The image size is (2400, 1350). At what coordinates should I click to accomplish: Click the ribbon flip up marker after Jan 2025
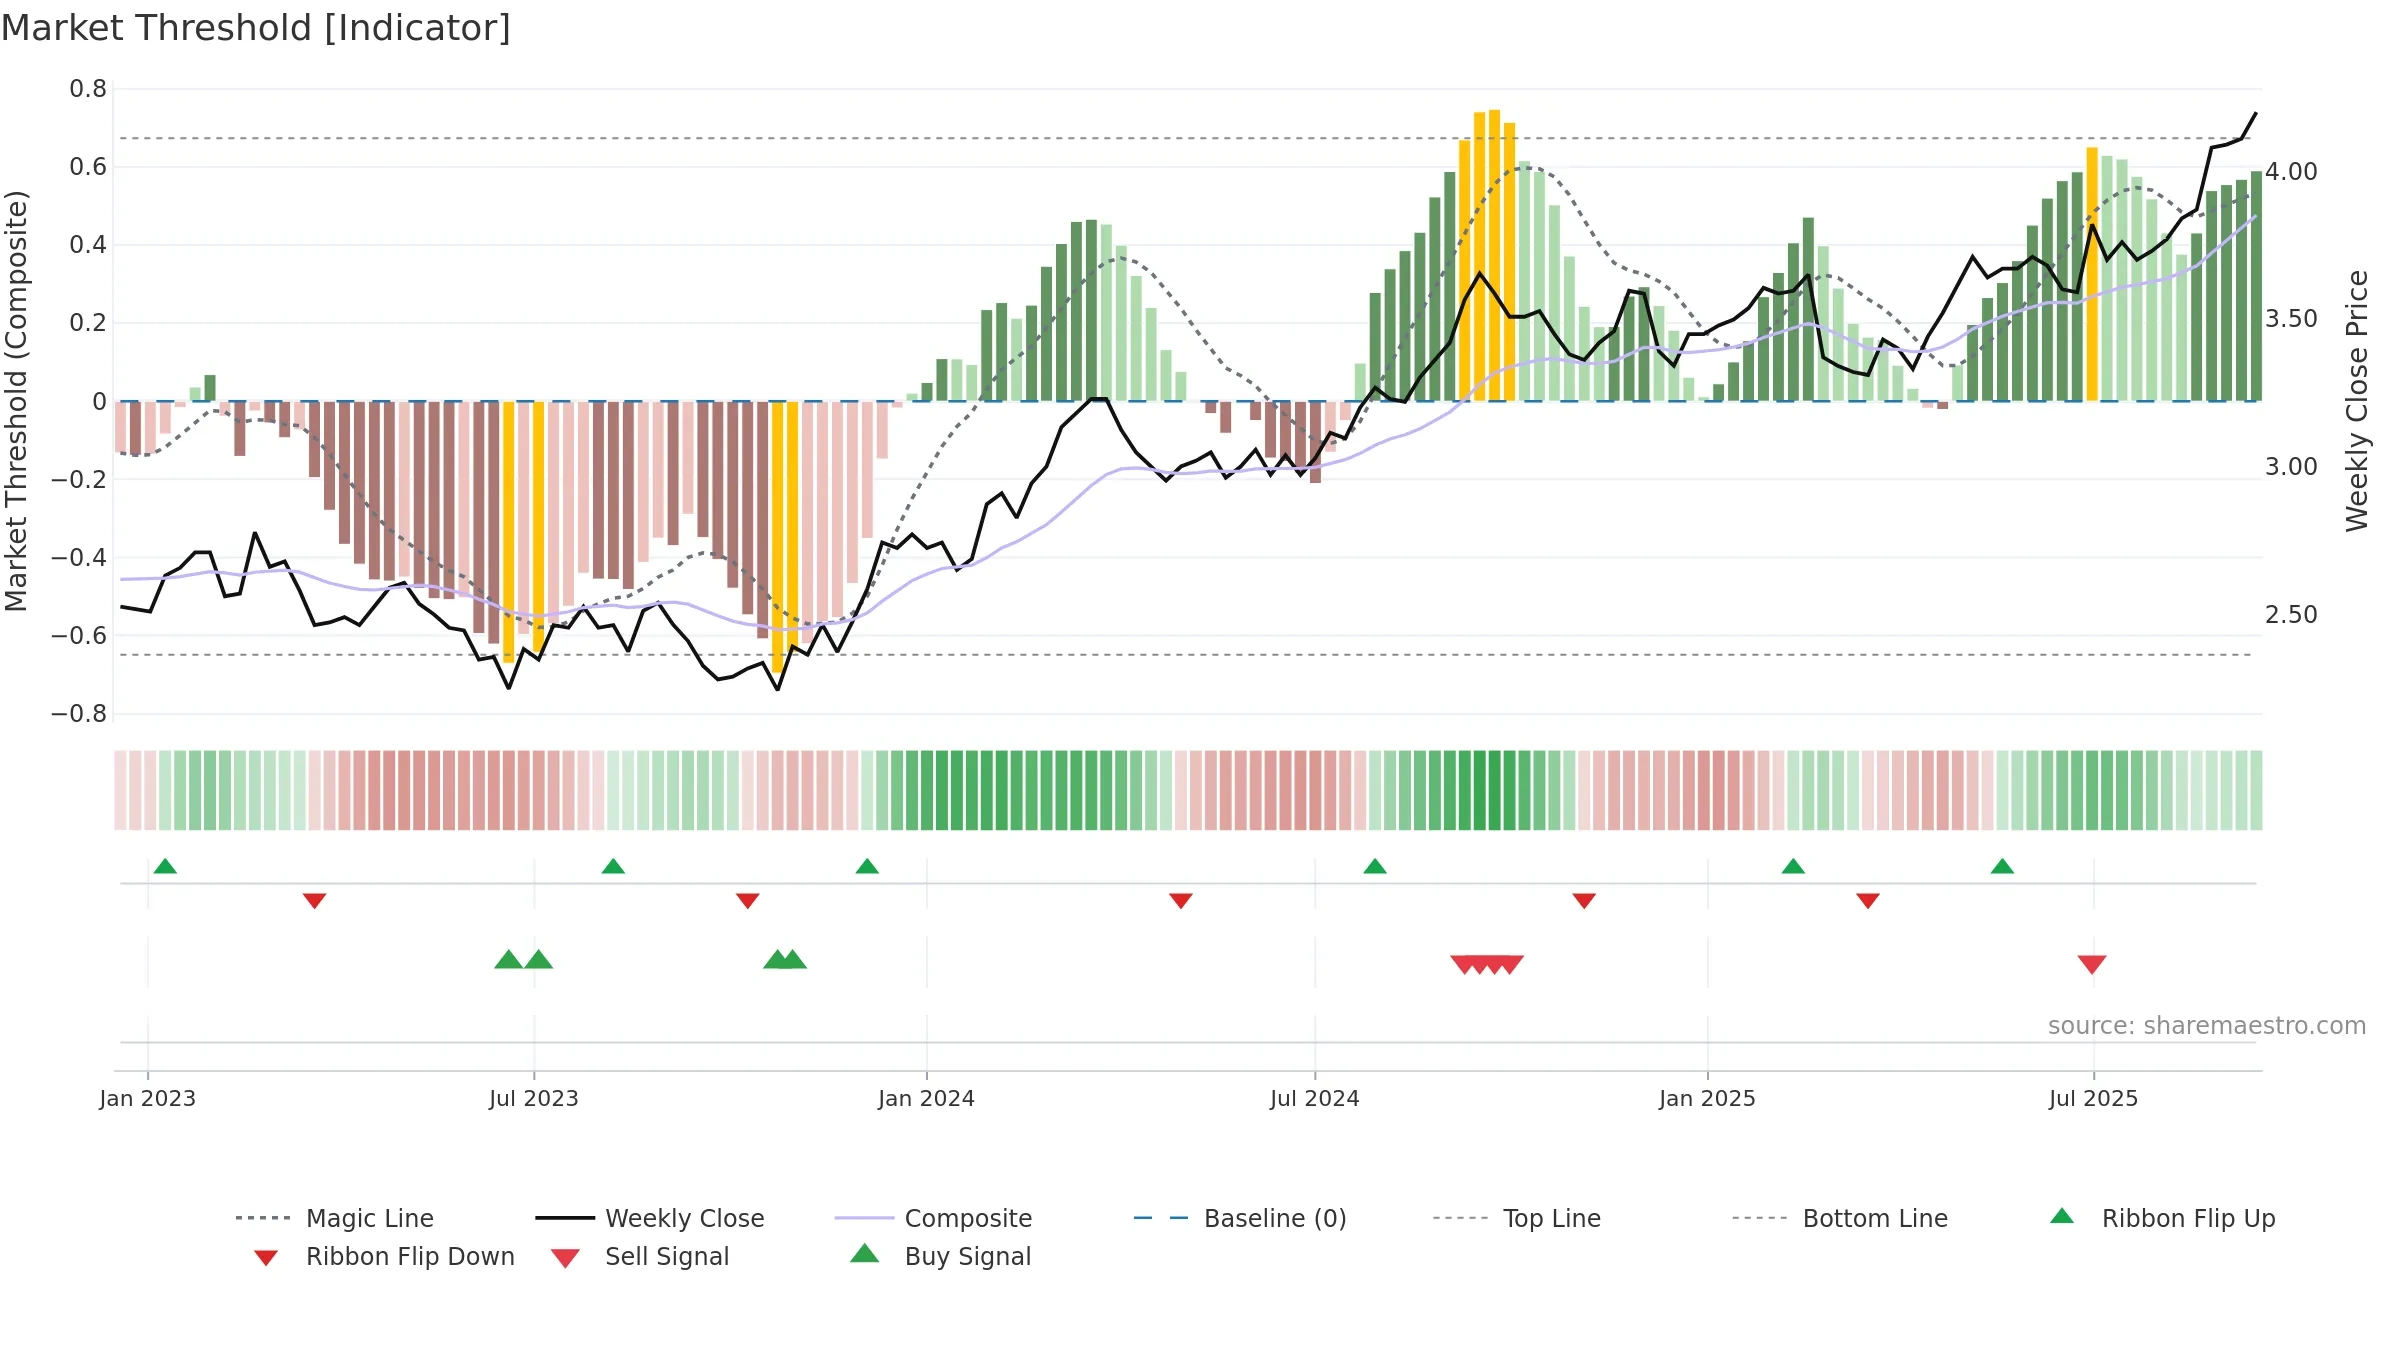[1793, 866]
